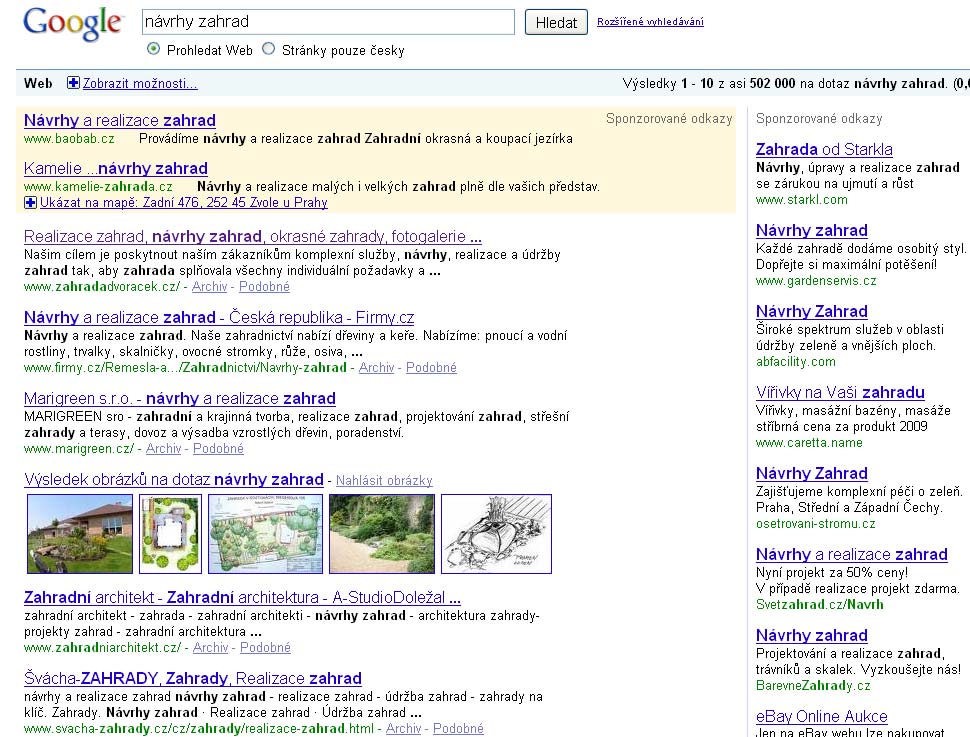Open the gardenservis.cz Návrhy zahrad ad

812,230
